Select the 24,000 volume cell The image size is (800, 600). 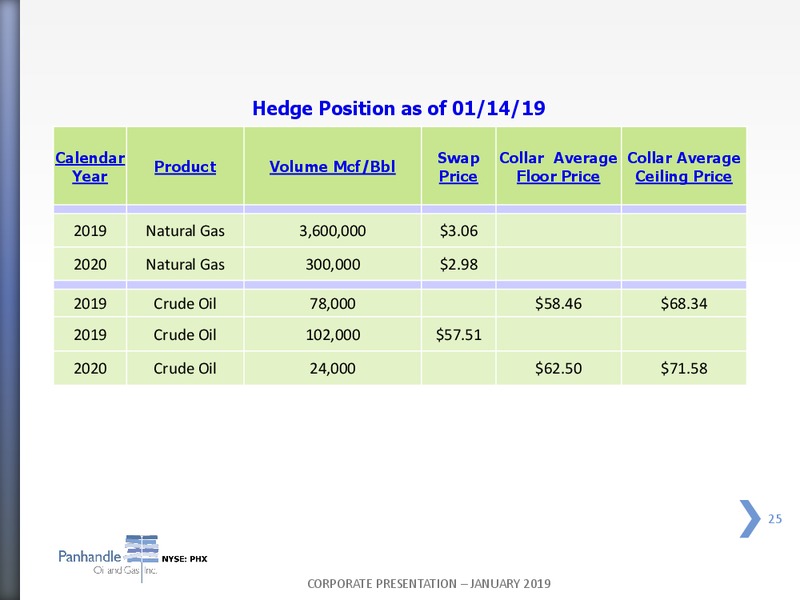(x=333, y=368)
